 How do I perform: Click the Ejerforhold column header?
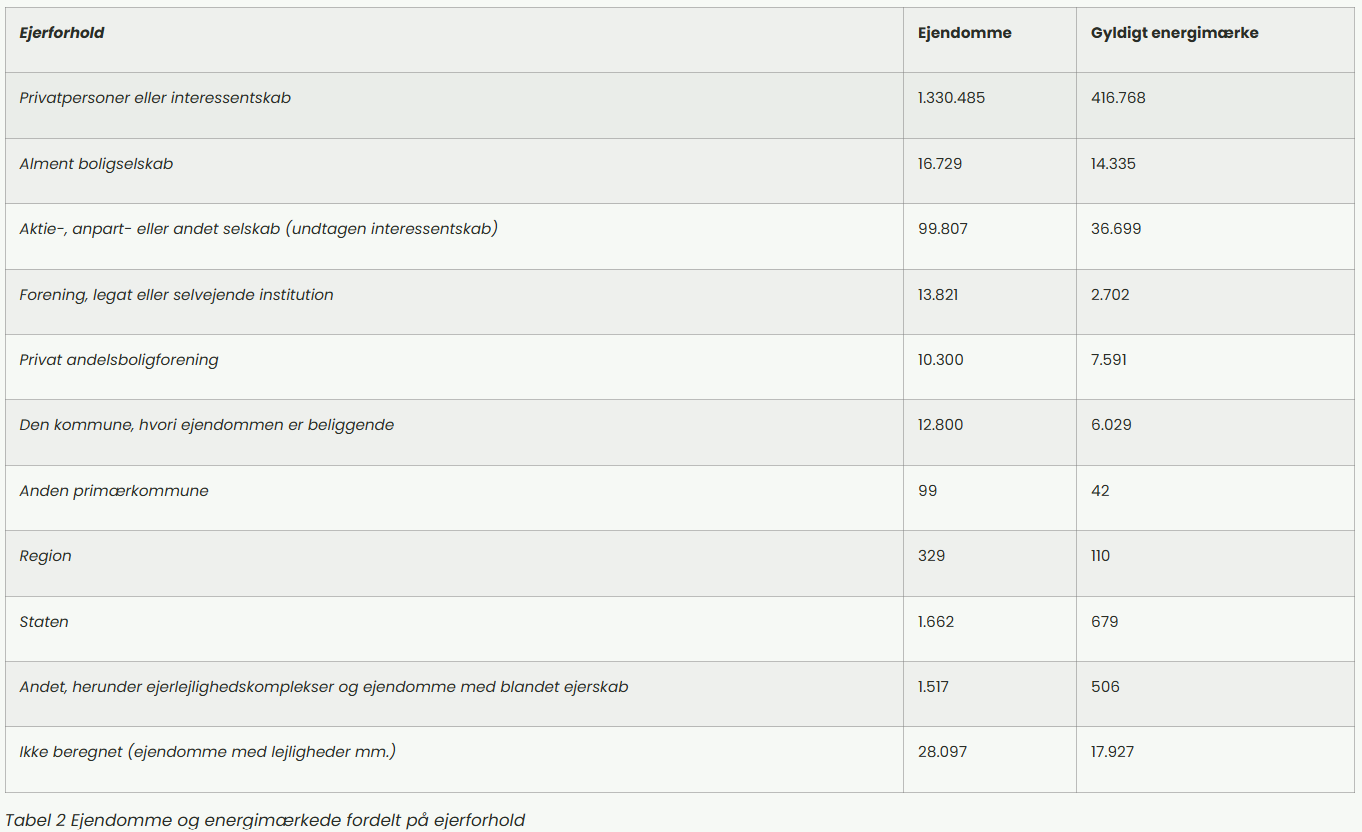coord(62,33)
